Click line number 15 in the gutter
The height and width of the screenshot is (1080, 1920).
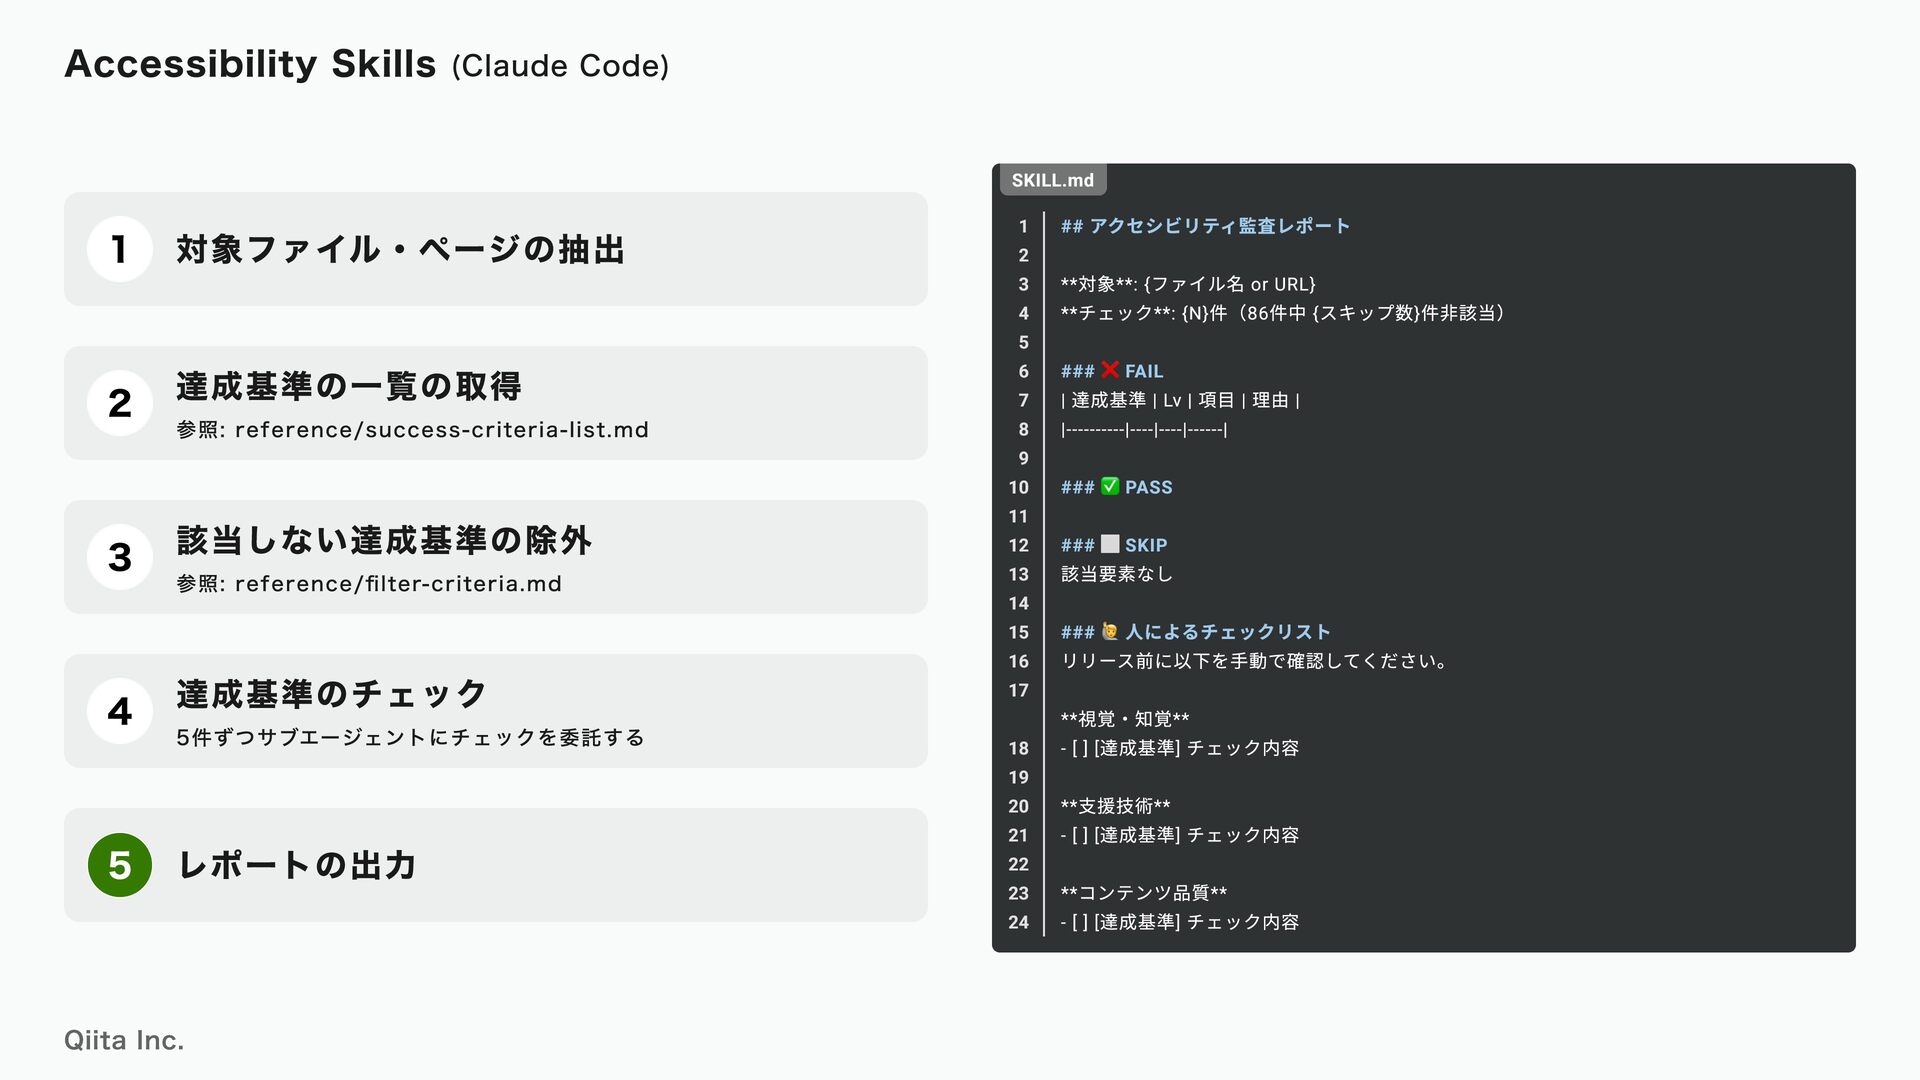[1018, 632]
